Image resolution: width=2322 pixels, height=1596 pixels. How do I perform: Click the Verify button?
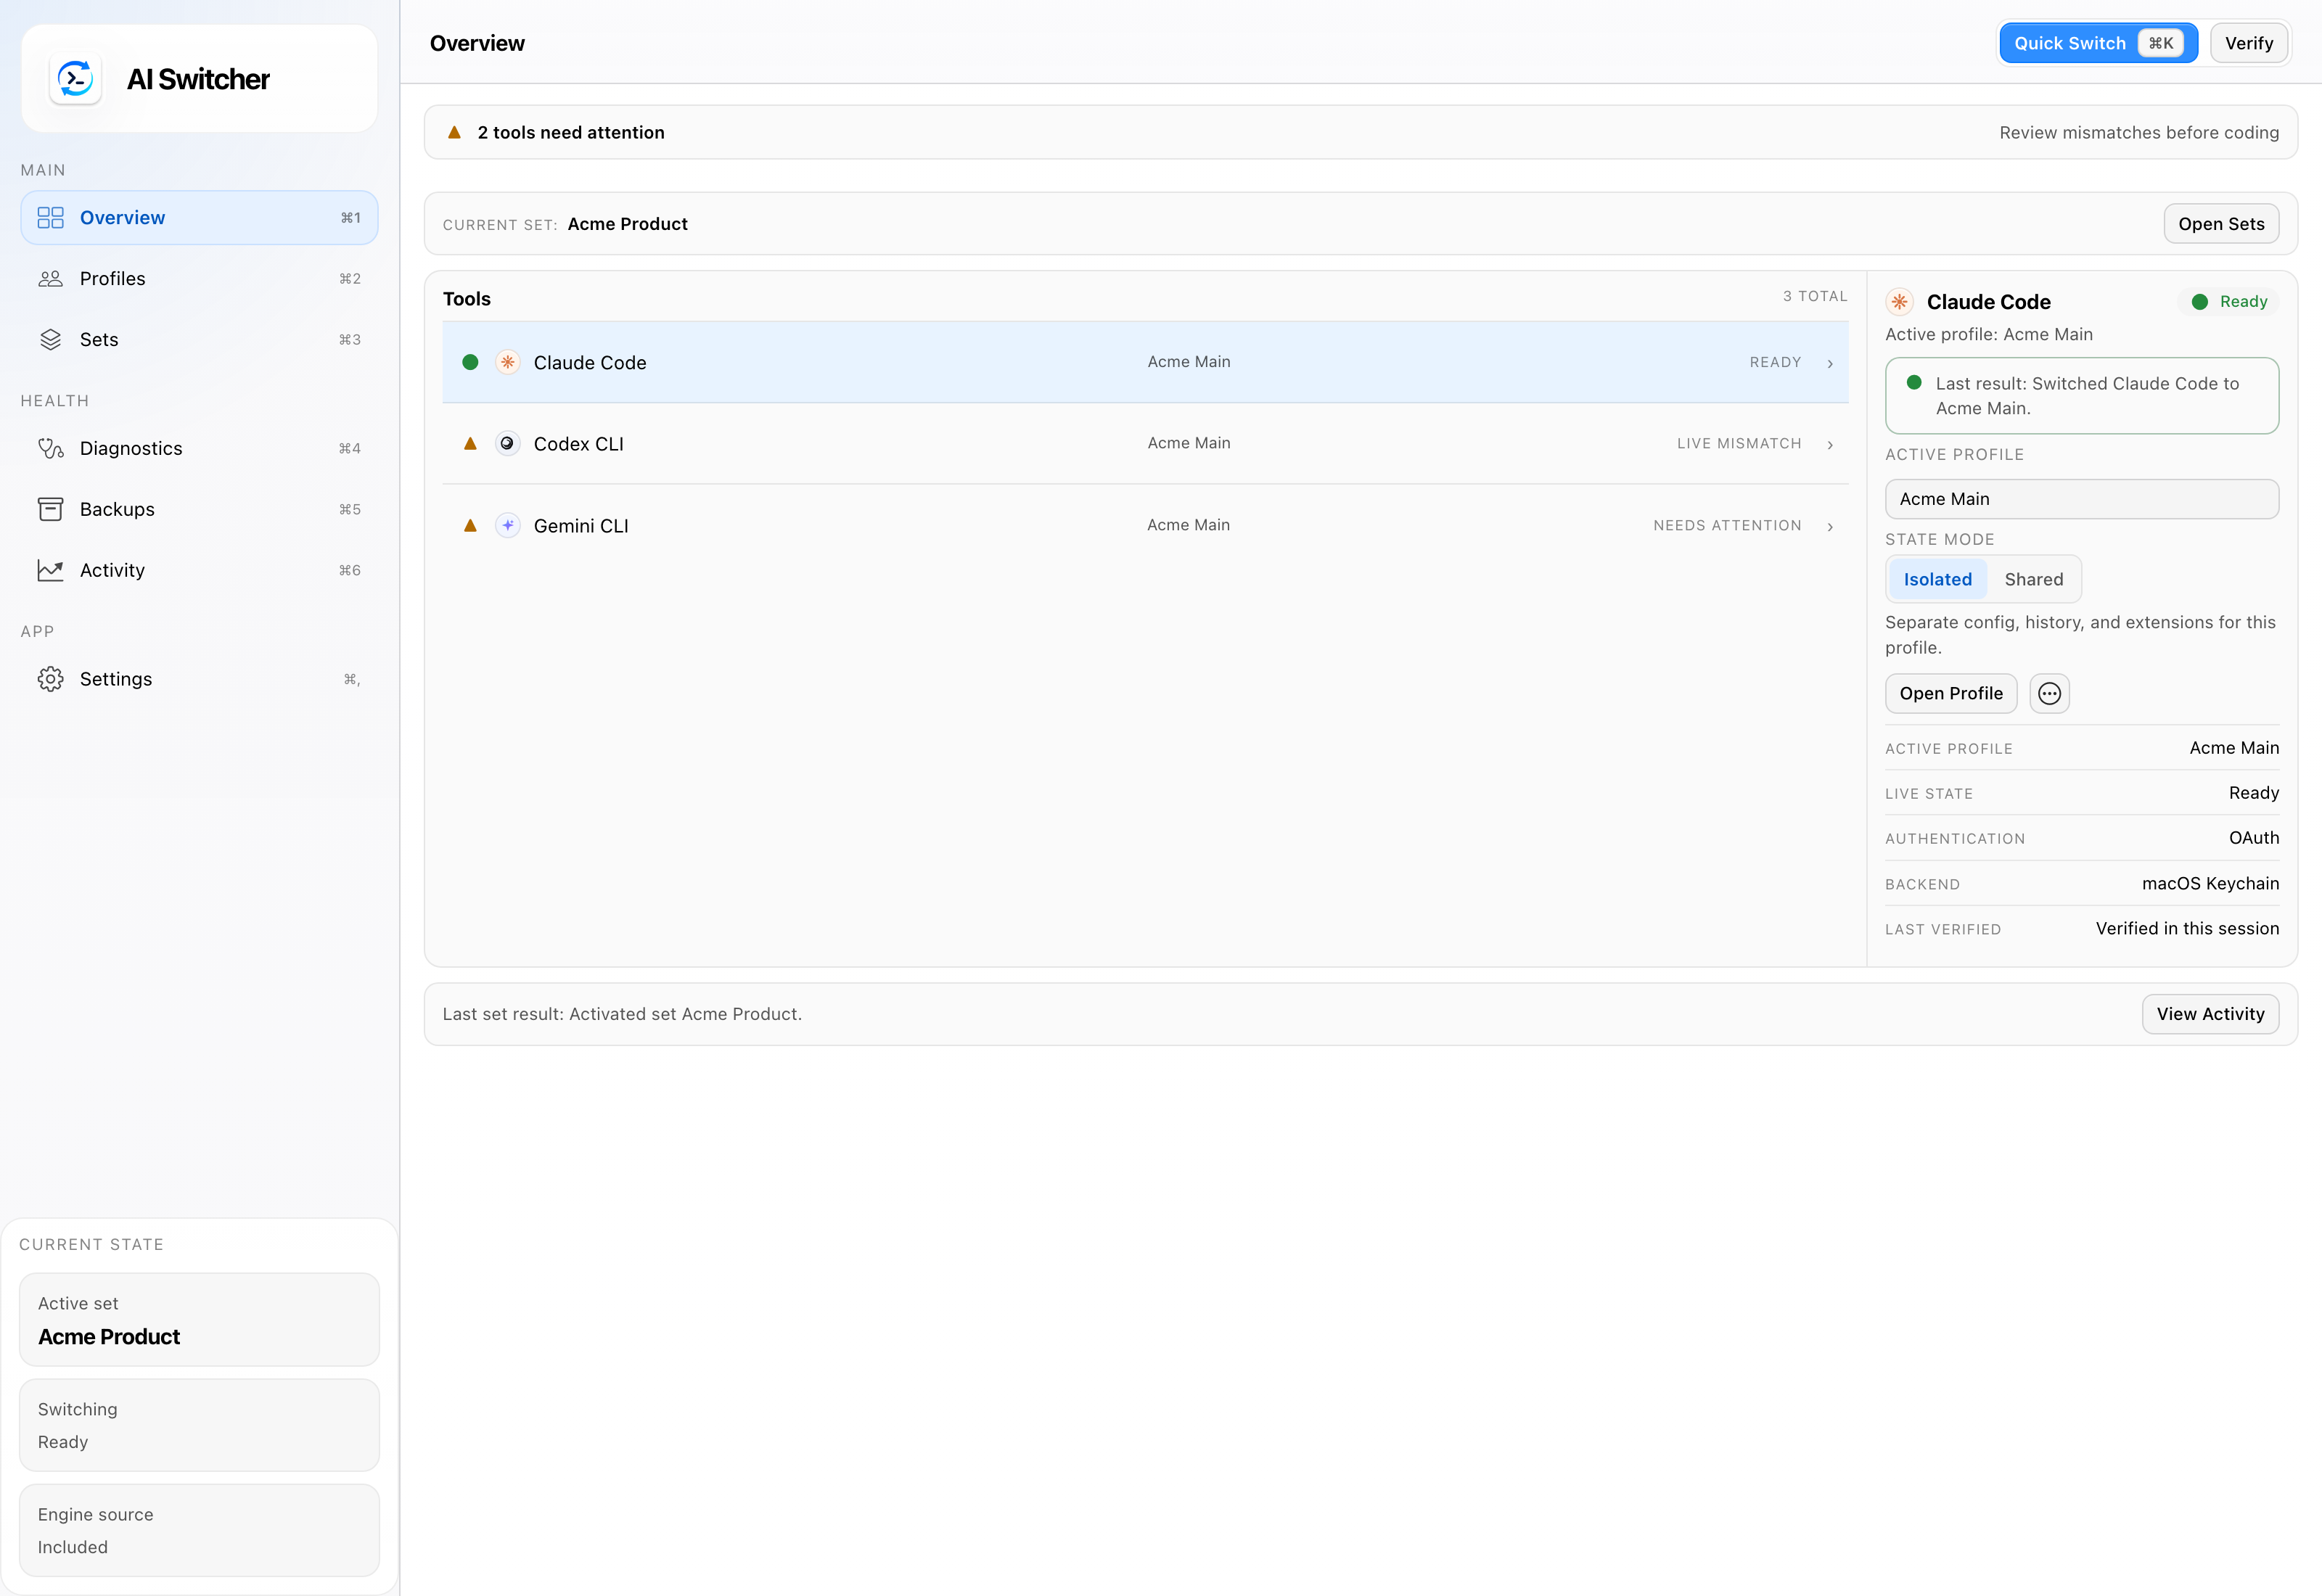coord(2249,43)
